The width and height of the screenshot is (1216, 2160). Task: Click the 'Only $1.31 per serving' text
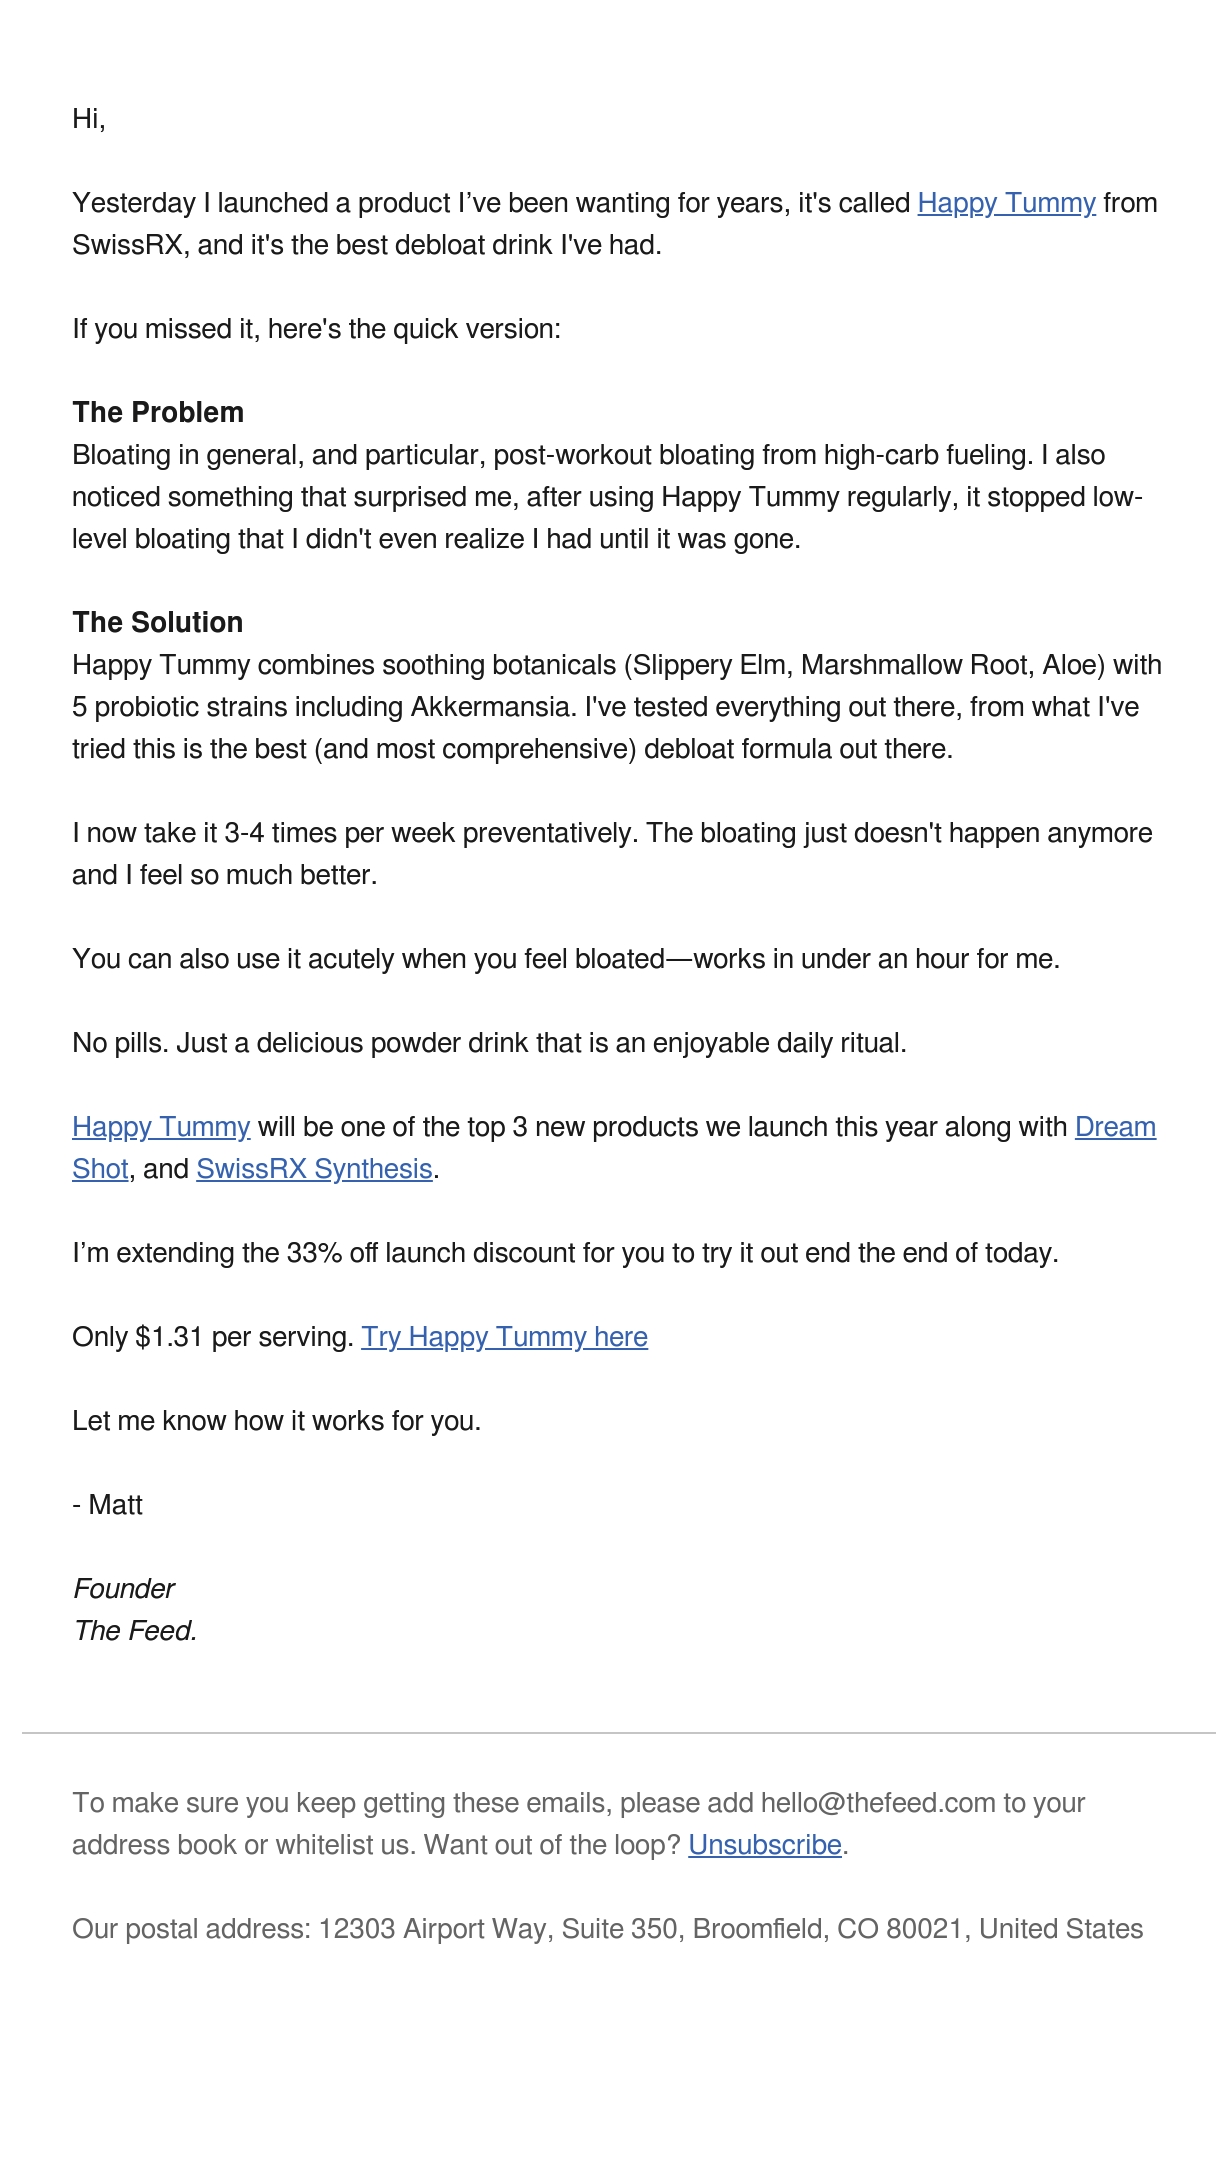coord(213,1337)
